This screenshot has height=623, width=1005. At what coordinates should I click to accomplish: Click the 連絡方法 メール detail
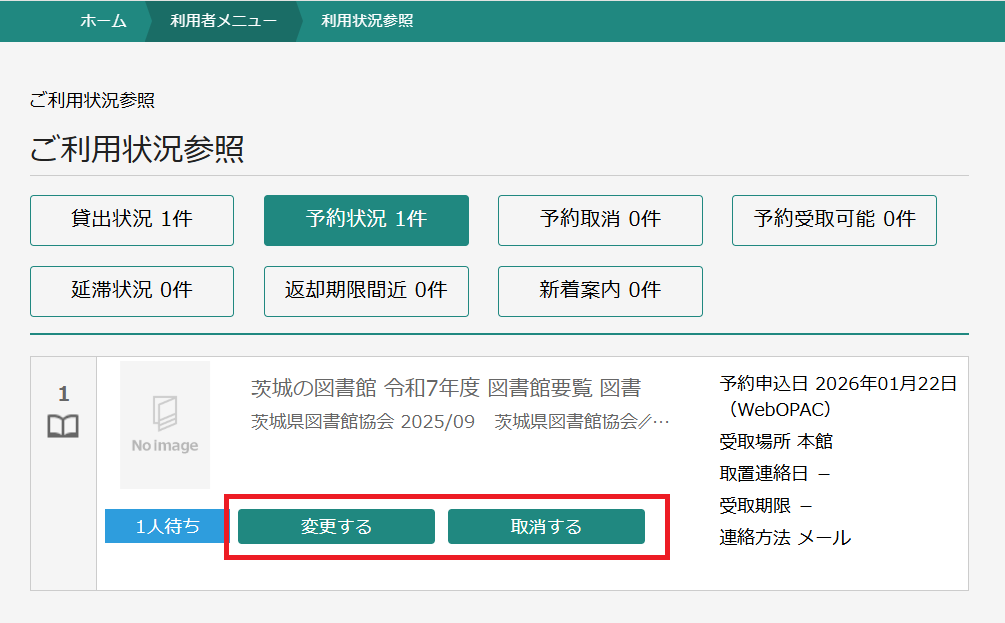(x=785, y=538)
